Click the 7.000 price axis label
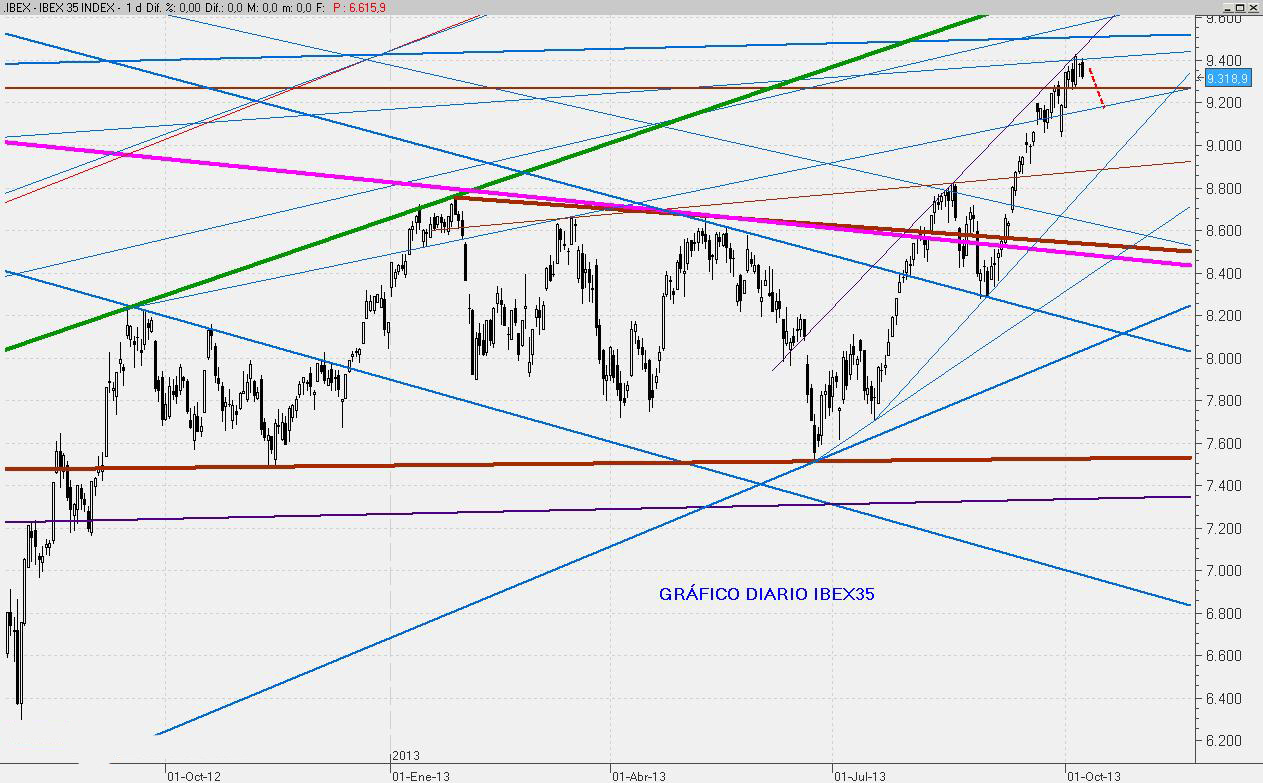 coord(1225,571)
